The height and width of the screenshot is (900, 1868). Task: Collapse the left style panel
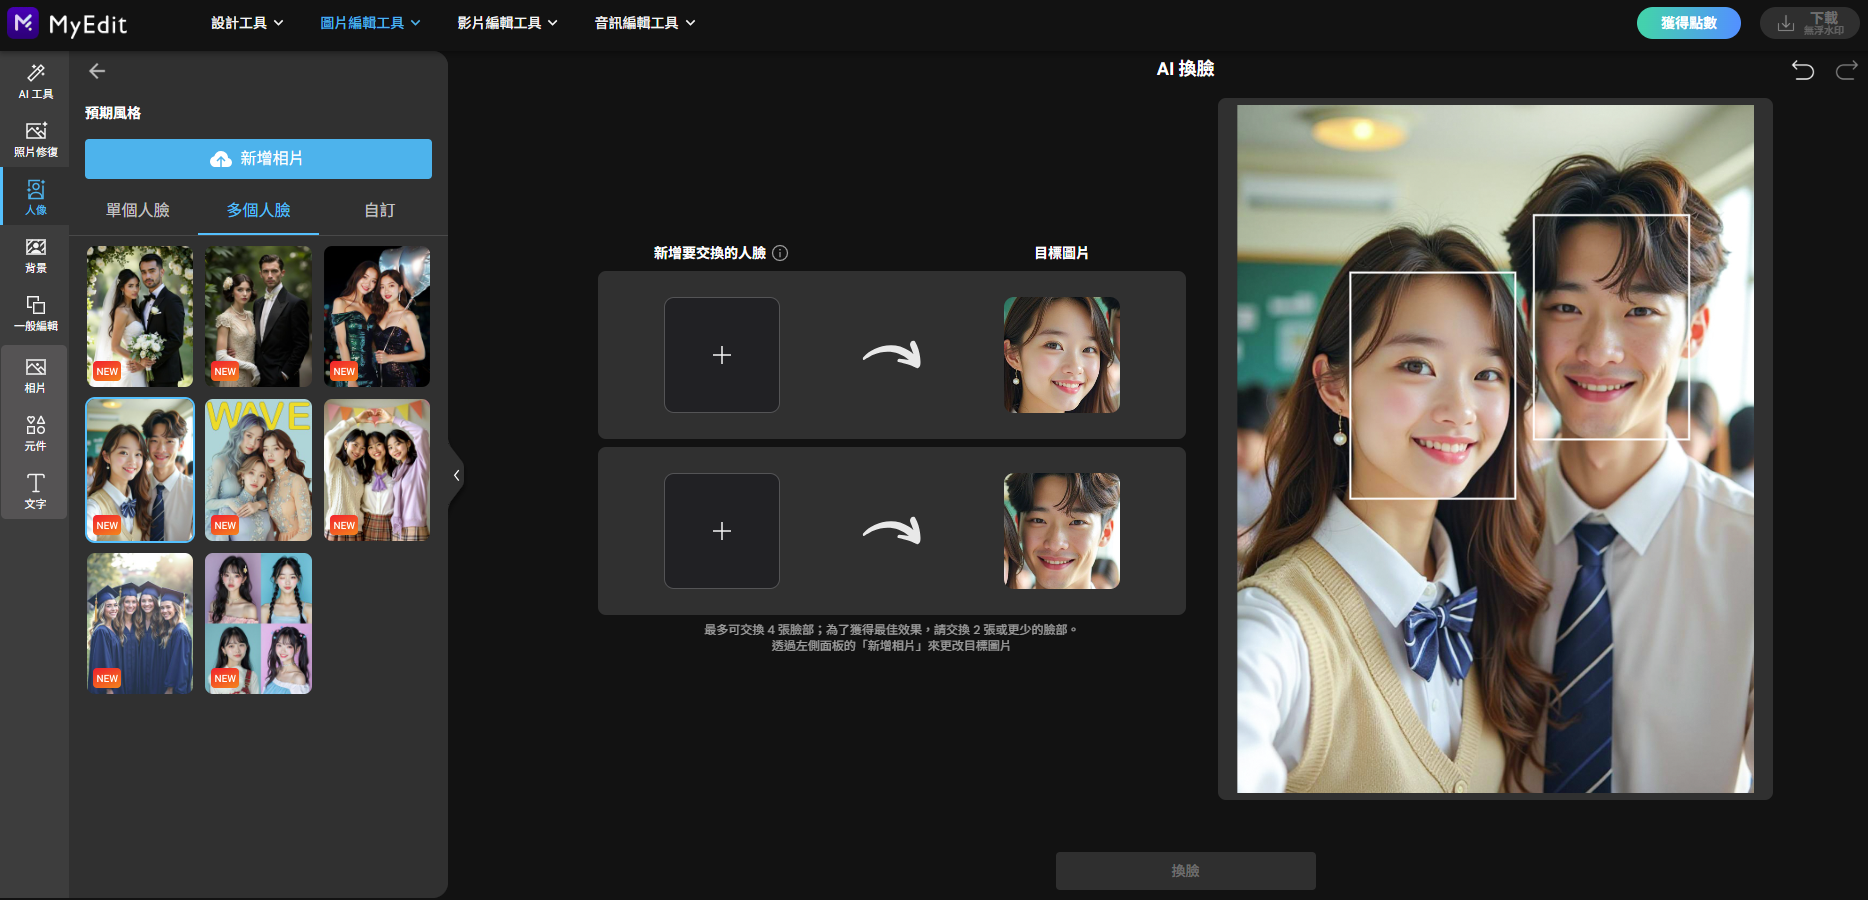456,475
